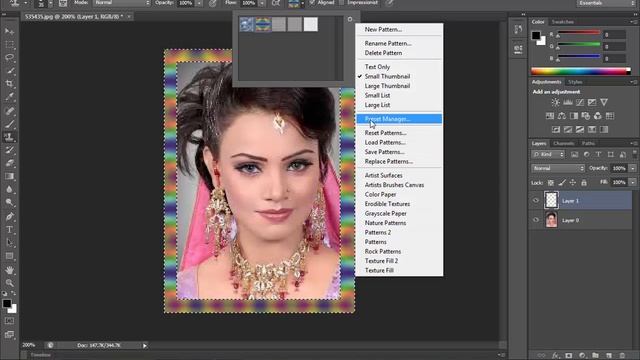Toggle the Aligned checkbox

[312, 3]
